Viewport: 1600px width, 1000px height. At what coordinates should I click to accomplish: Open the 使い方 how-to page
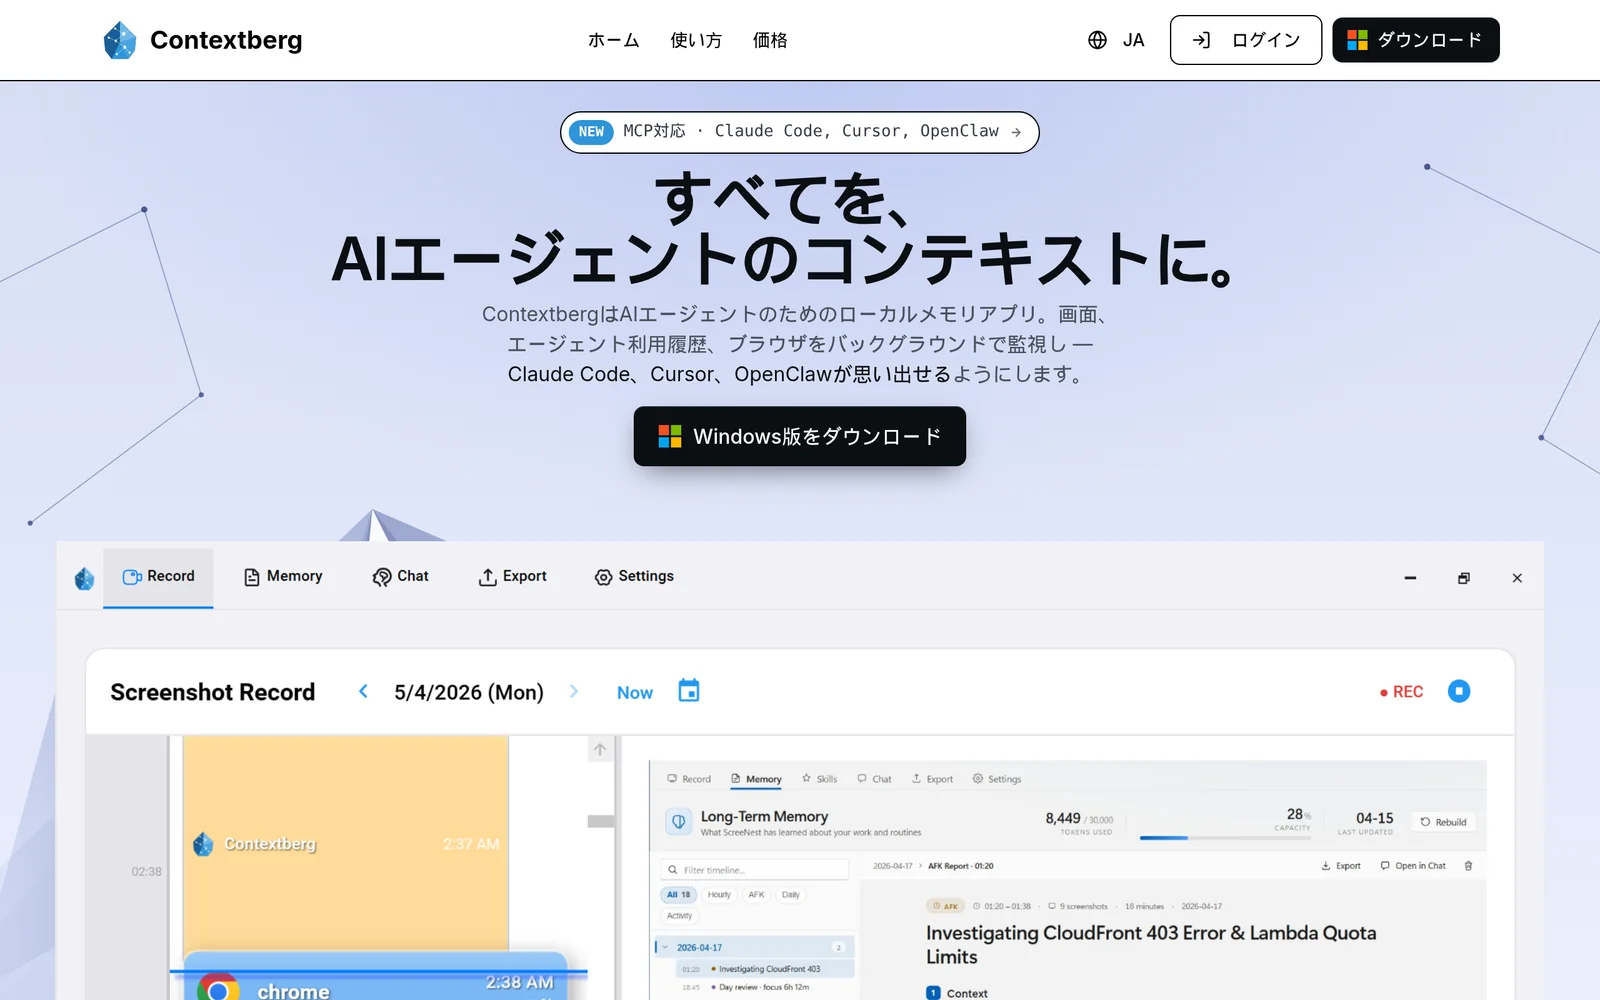tap(696, 40)
